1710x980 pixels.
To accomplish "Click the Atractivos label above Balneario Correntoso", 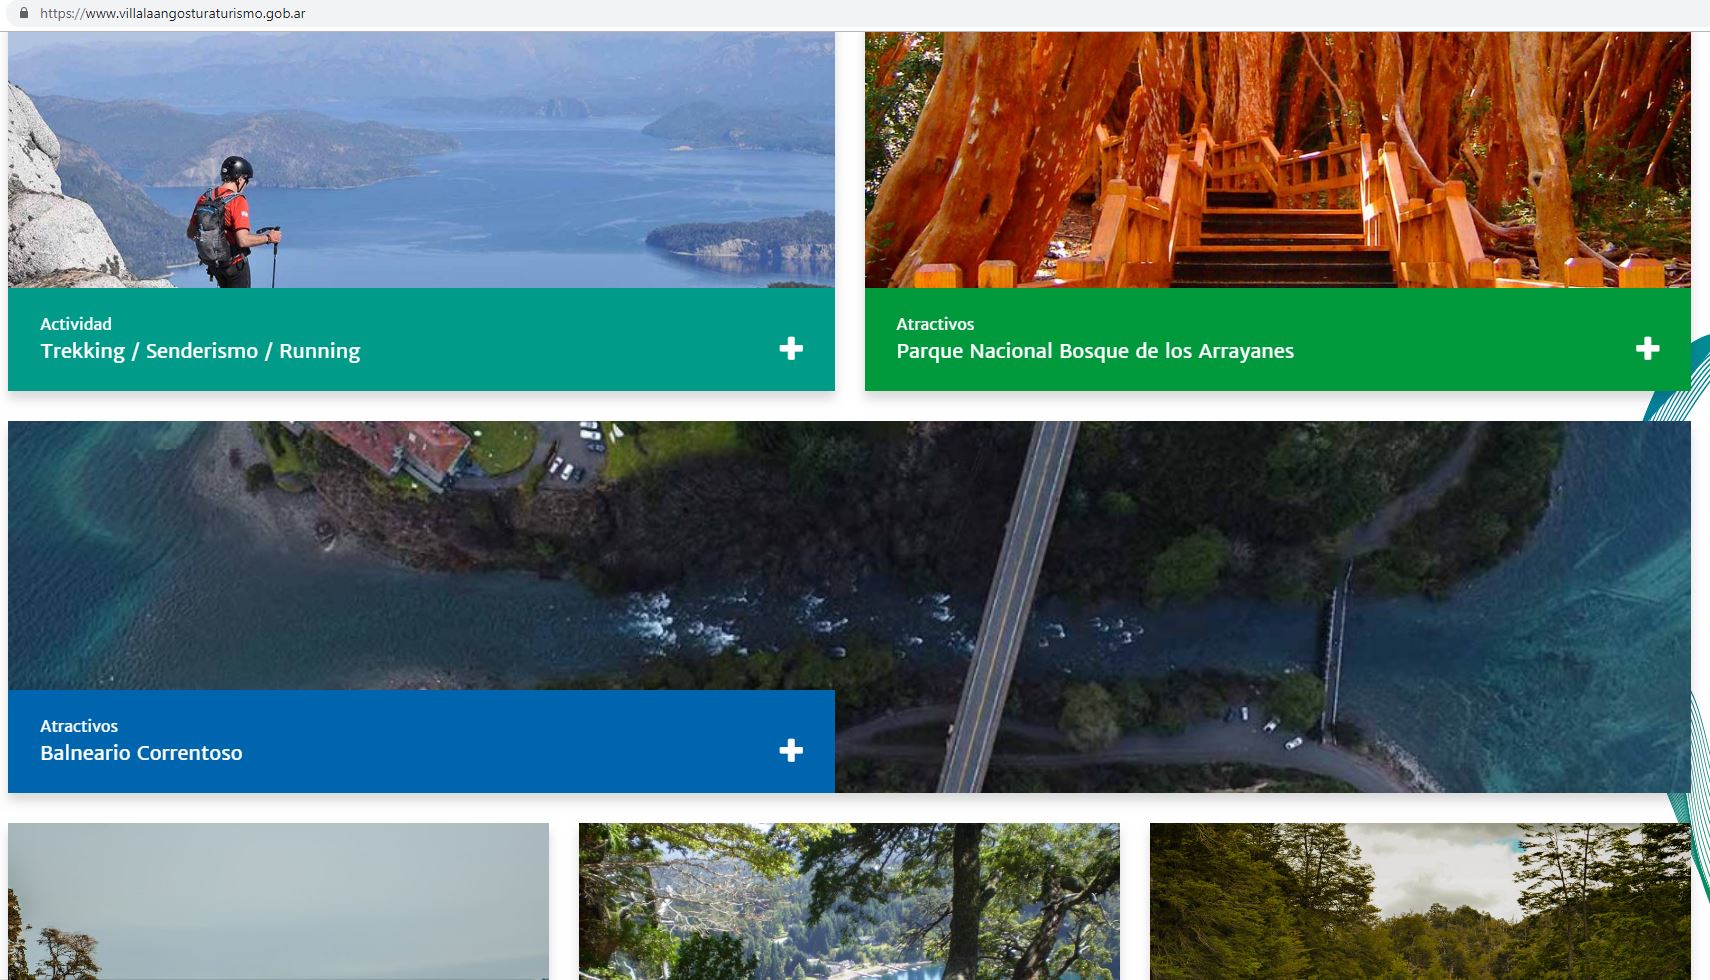I will point(79,726).
